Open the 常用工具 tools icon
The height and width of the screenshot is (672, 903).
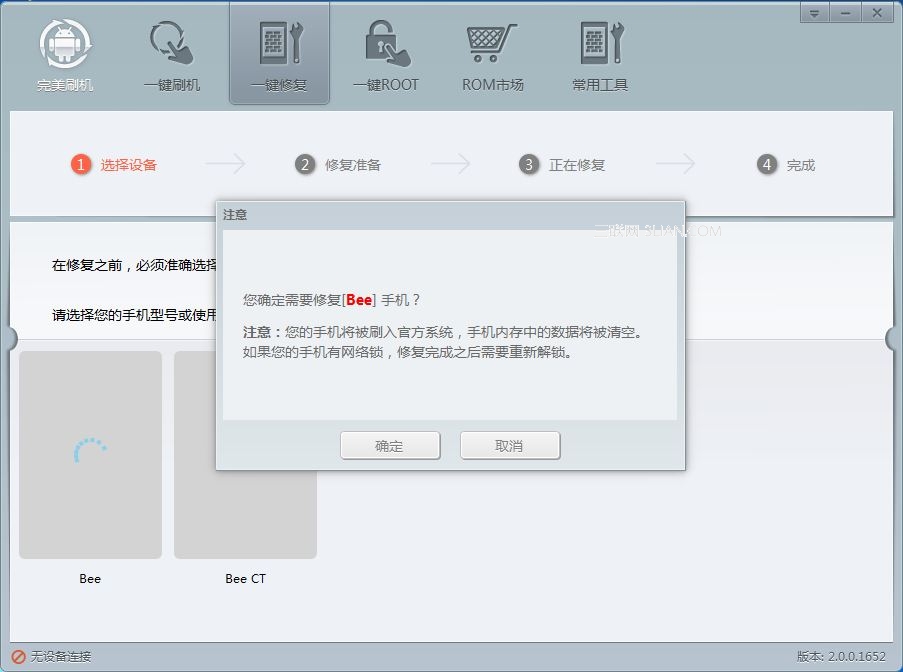[601, 44]
